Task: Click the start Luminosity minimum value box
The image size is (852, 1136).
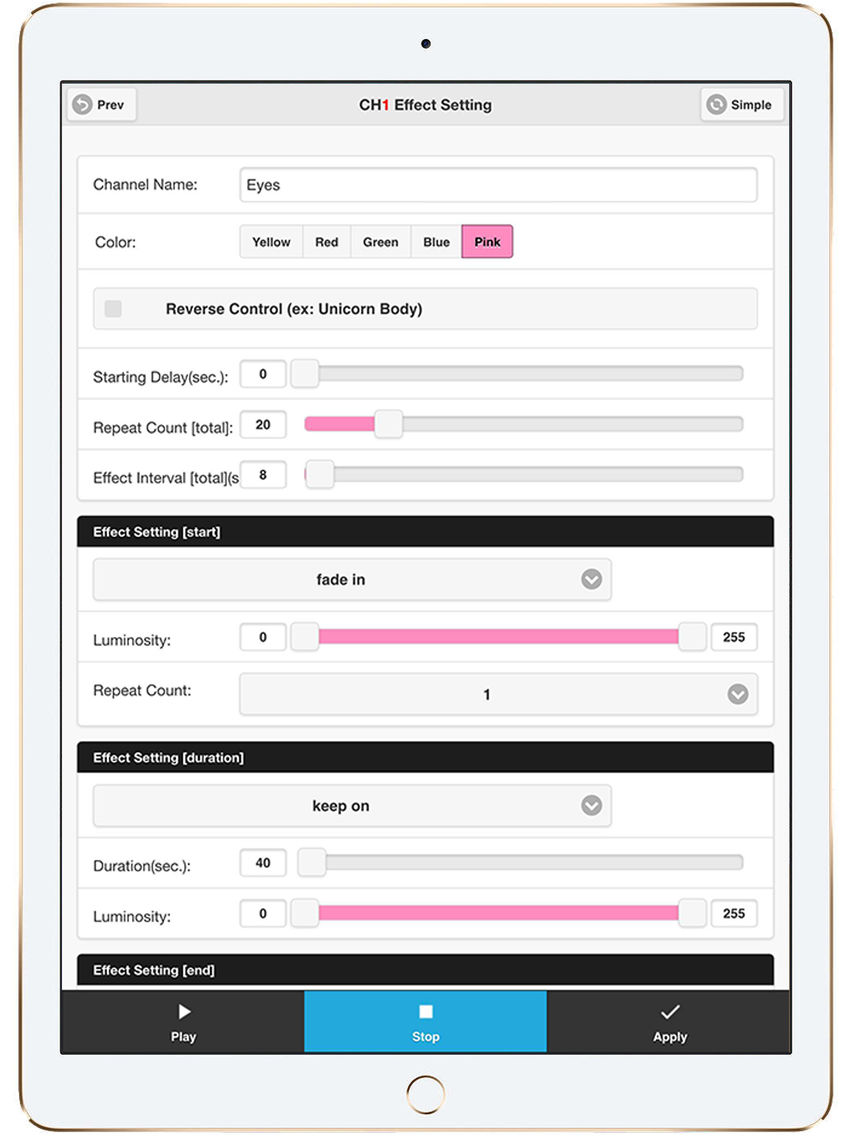Action: point(263,638)
